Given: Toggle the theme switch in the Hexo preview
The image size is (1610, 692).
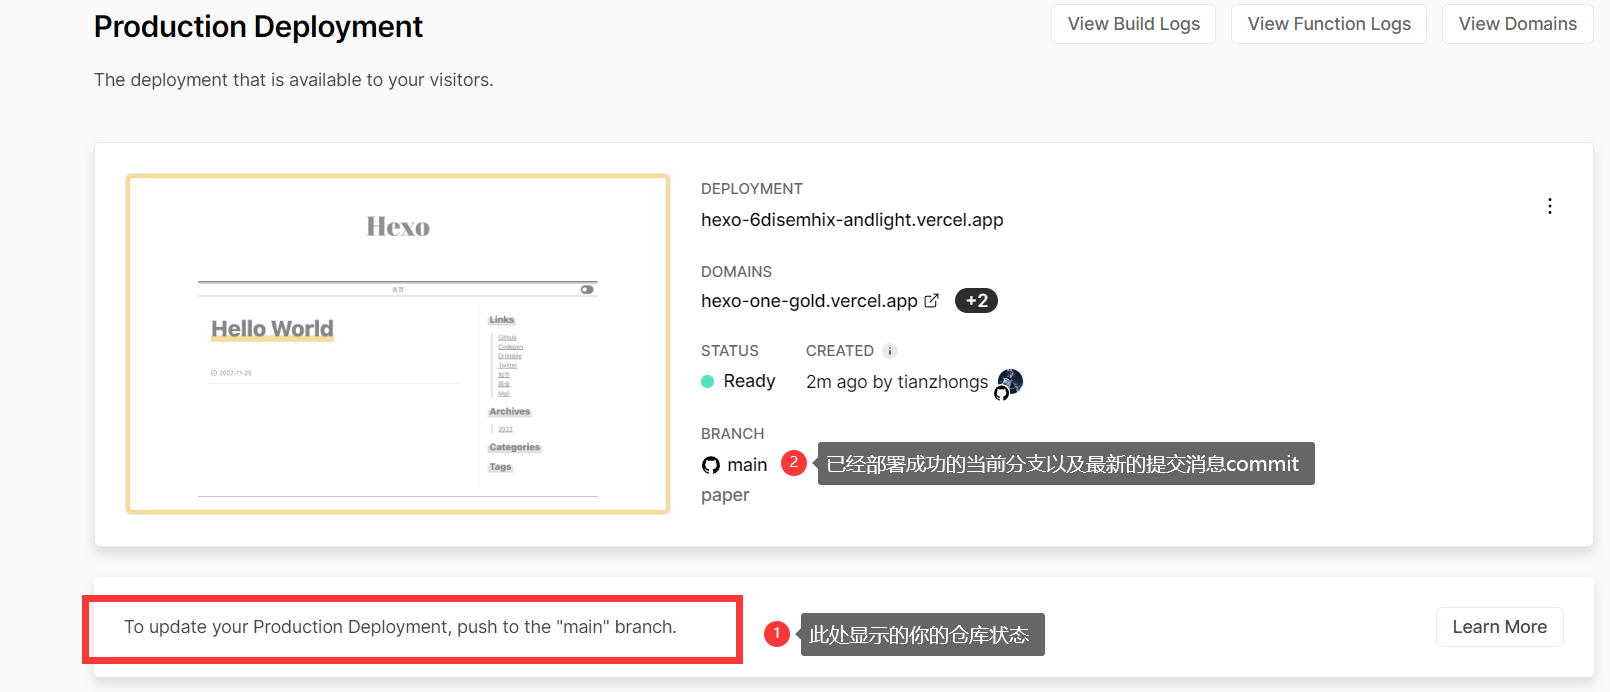Looking at the screenshot, I should (x=587, y=290).
